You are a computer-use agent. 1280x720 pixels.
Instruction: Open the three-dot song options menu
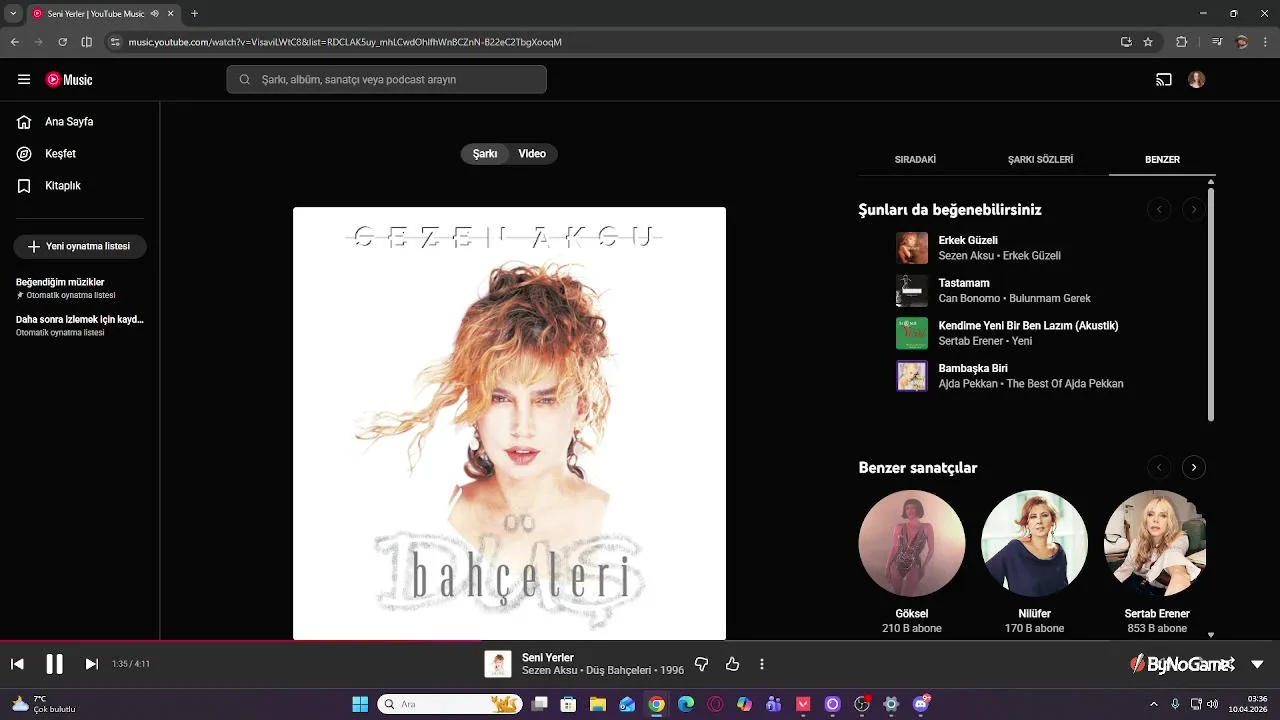click(x=762, y=664)
